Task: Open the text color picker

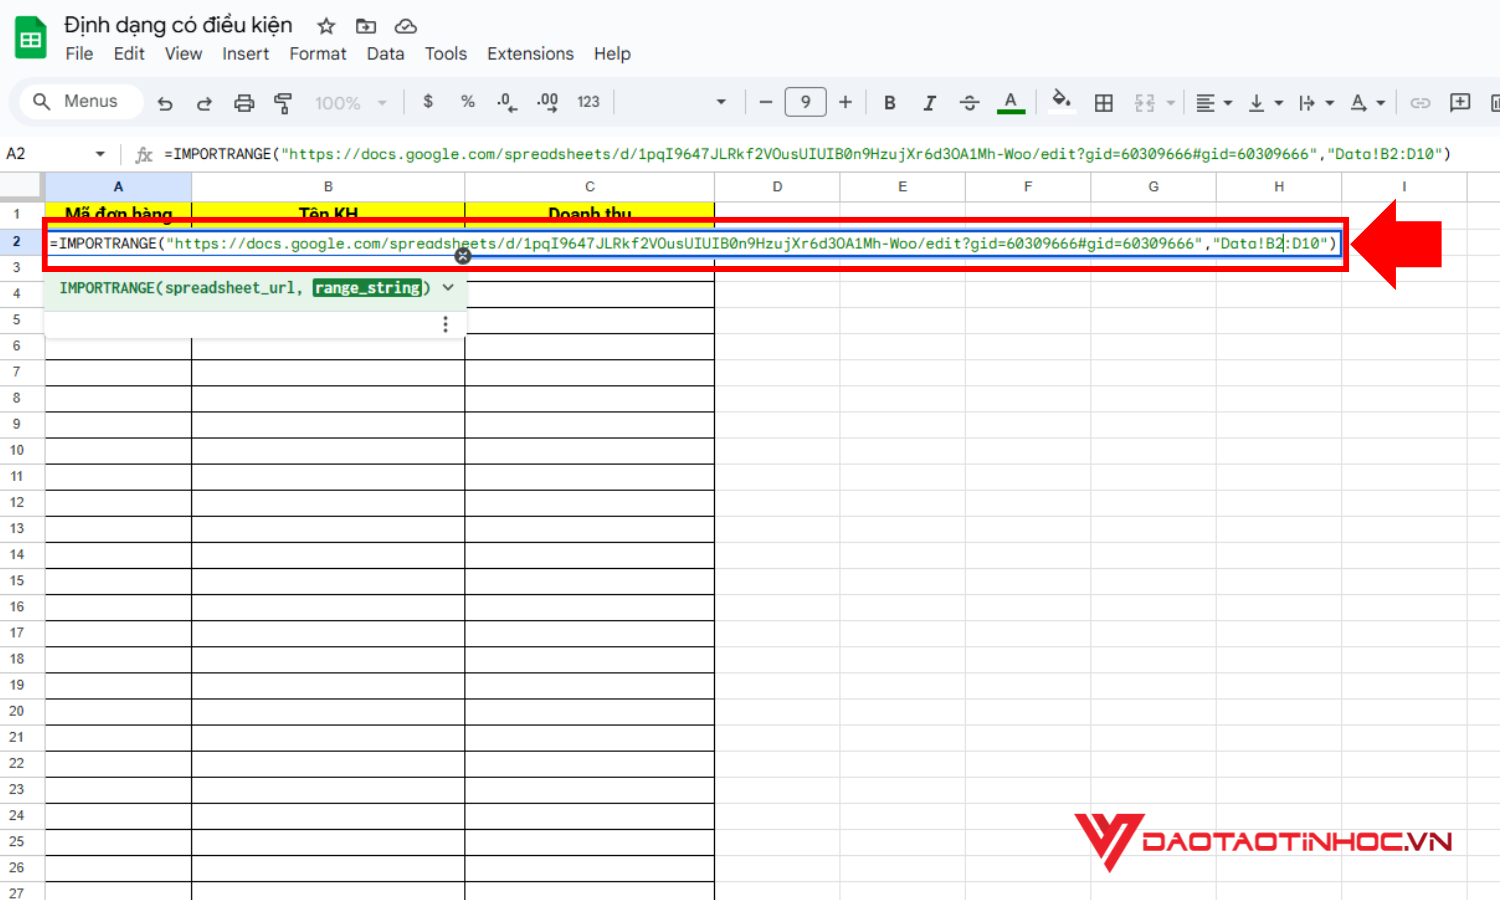Action: [1011, 102]
